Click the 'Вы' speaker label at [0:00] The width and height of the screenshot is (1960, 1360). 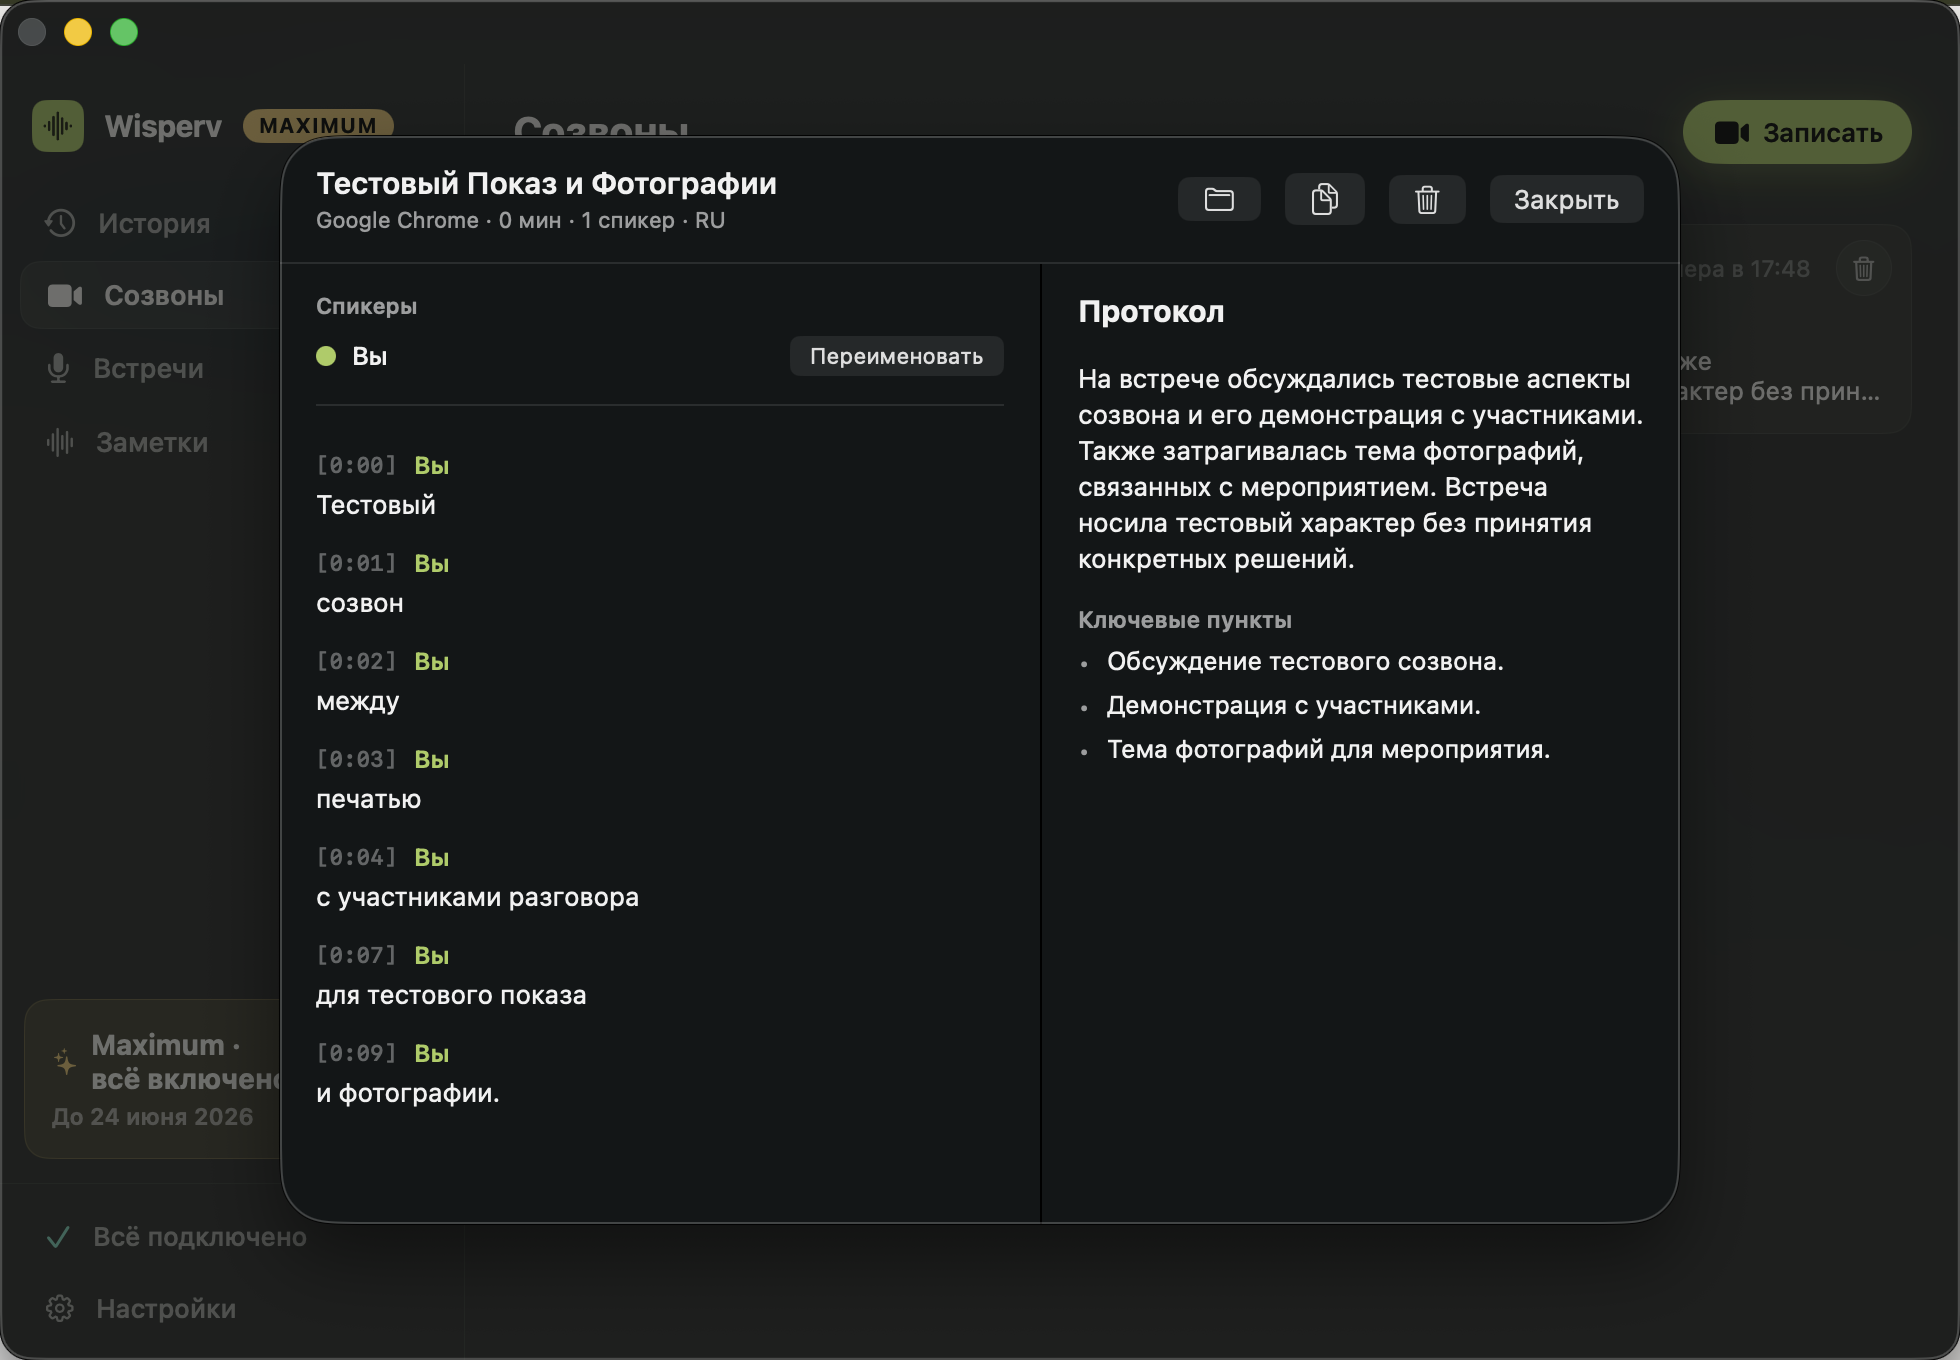tap(431, 465)
